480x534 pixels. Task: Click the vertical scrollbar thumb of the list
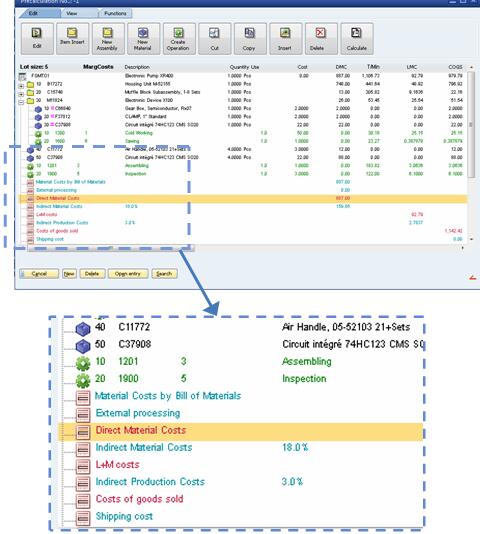471,124
